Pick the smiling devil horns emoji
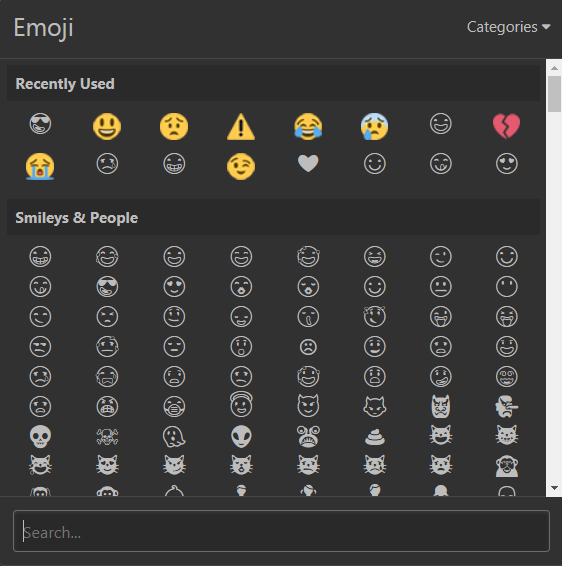Viewport: 562px width, 566px height. pyautogui.click(x=308, y=406)
